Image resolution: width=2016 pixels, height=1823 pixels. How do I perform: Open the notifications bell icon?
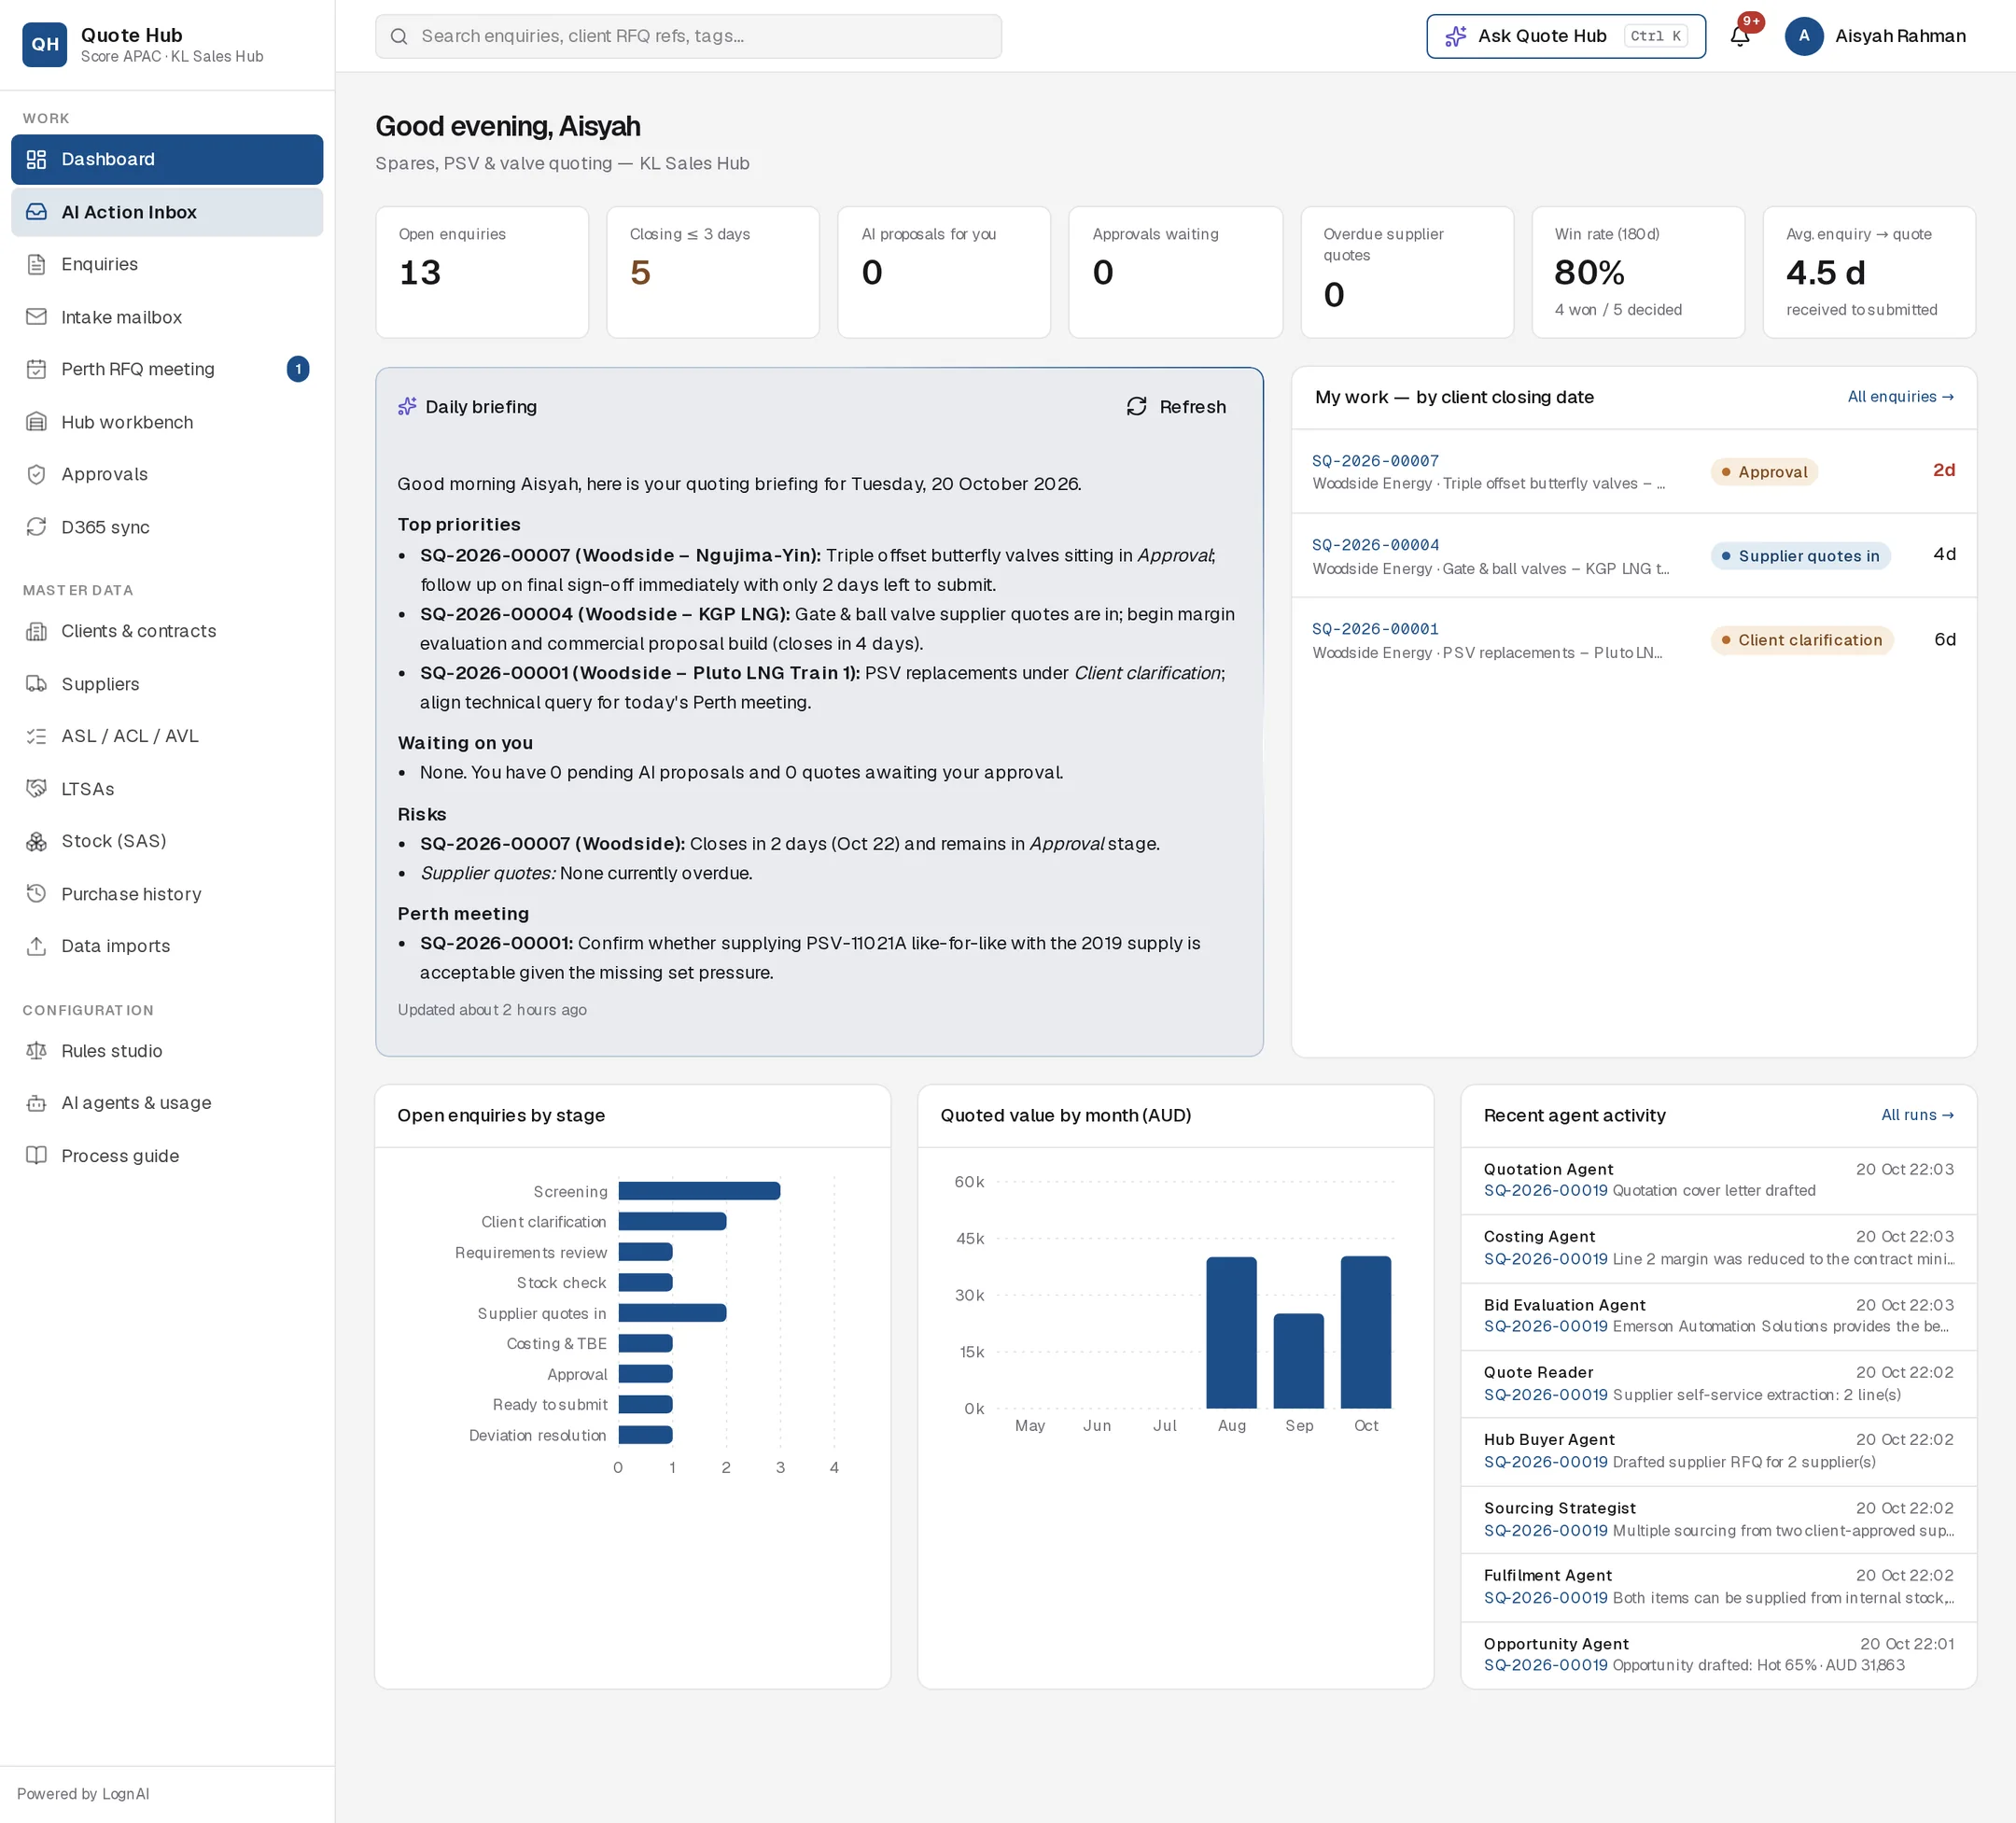point(1739,37)
